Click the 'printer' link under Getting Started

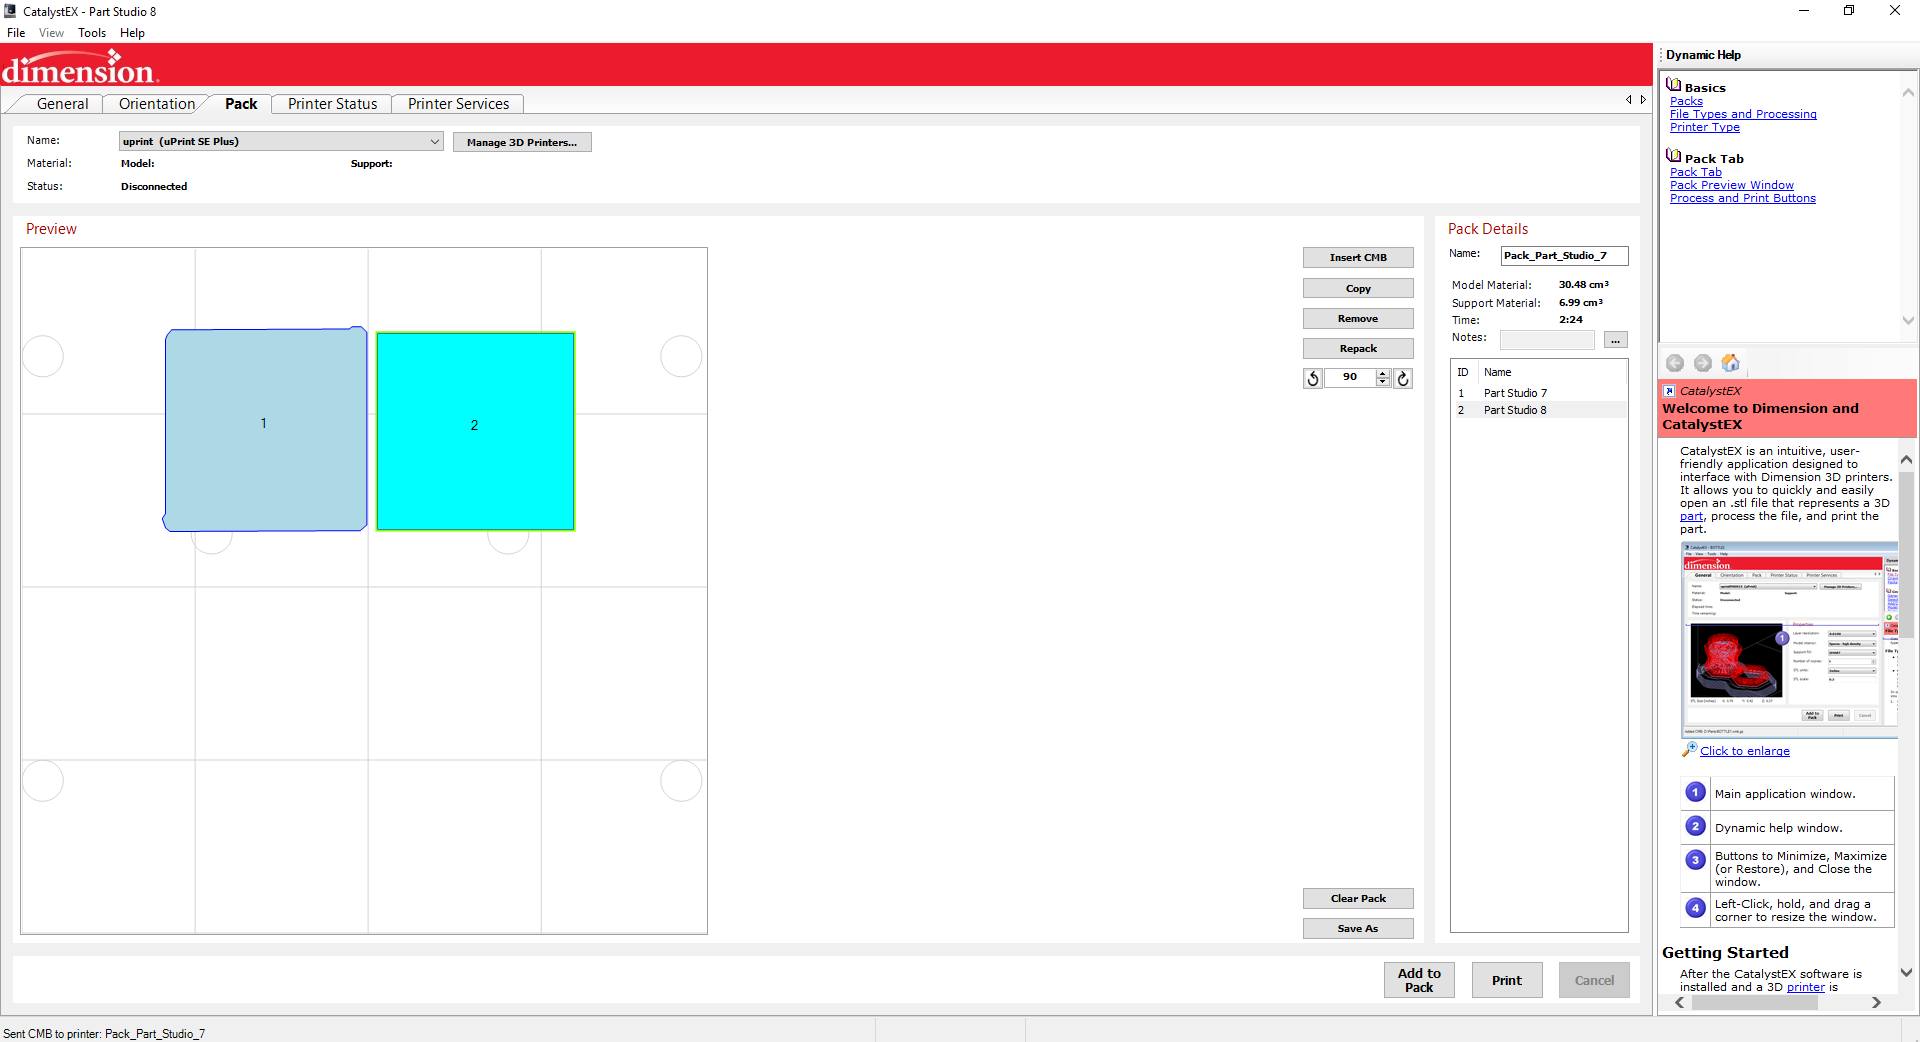(1806, 987)
